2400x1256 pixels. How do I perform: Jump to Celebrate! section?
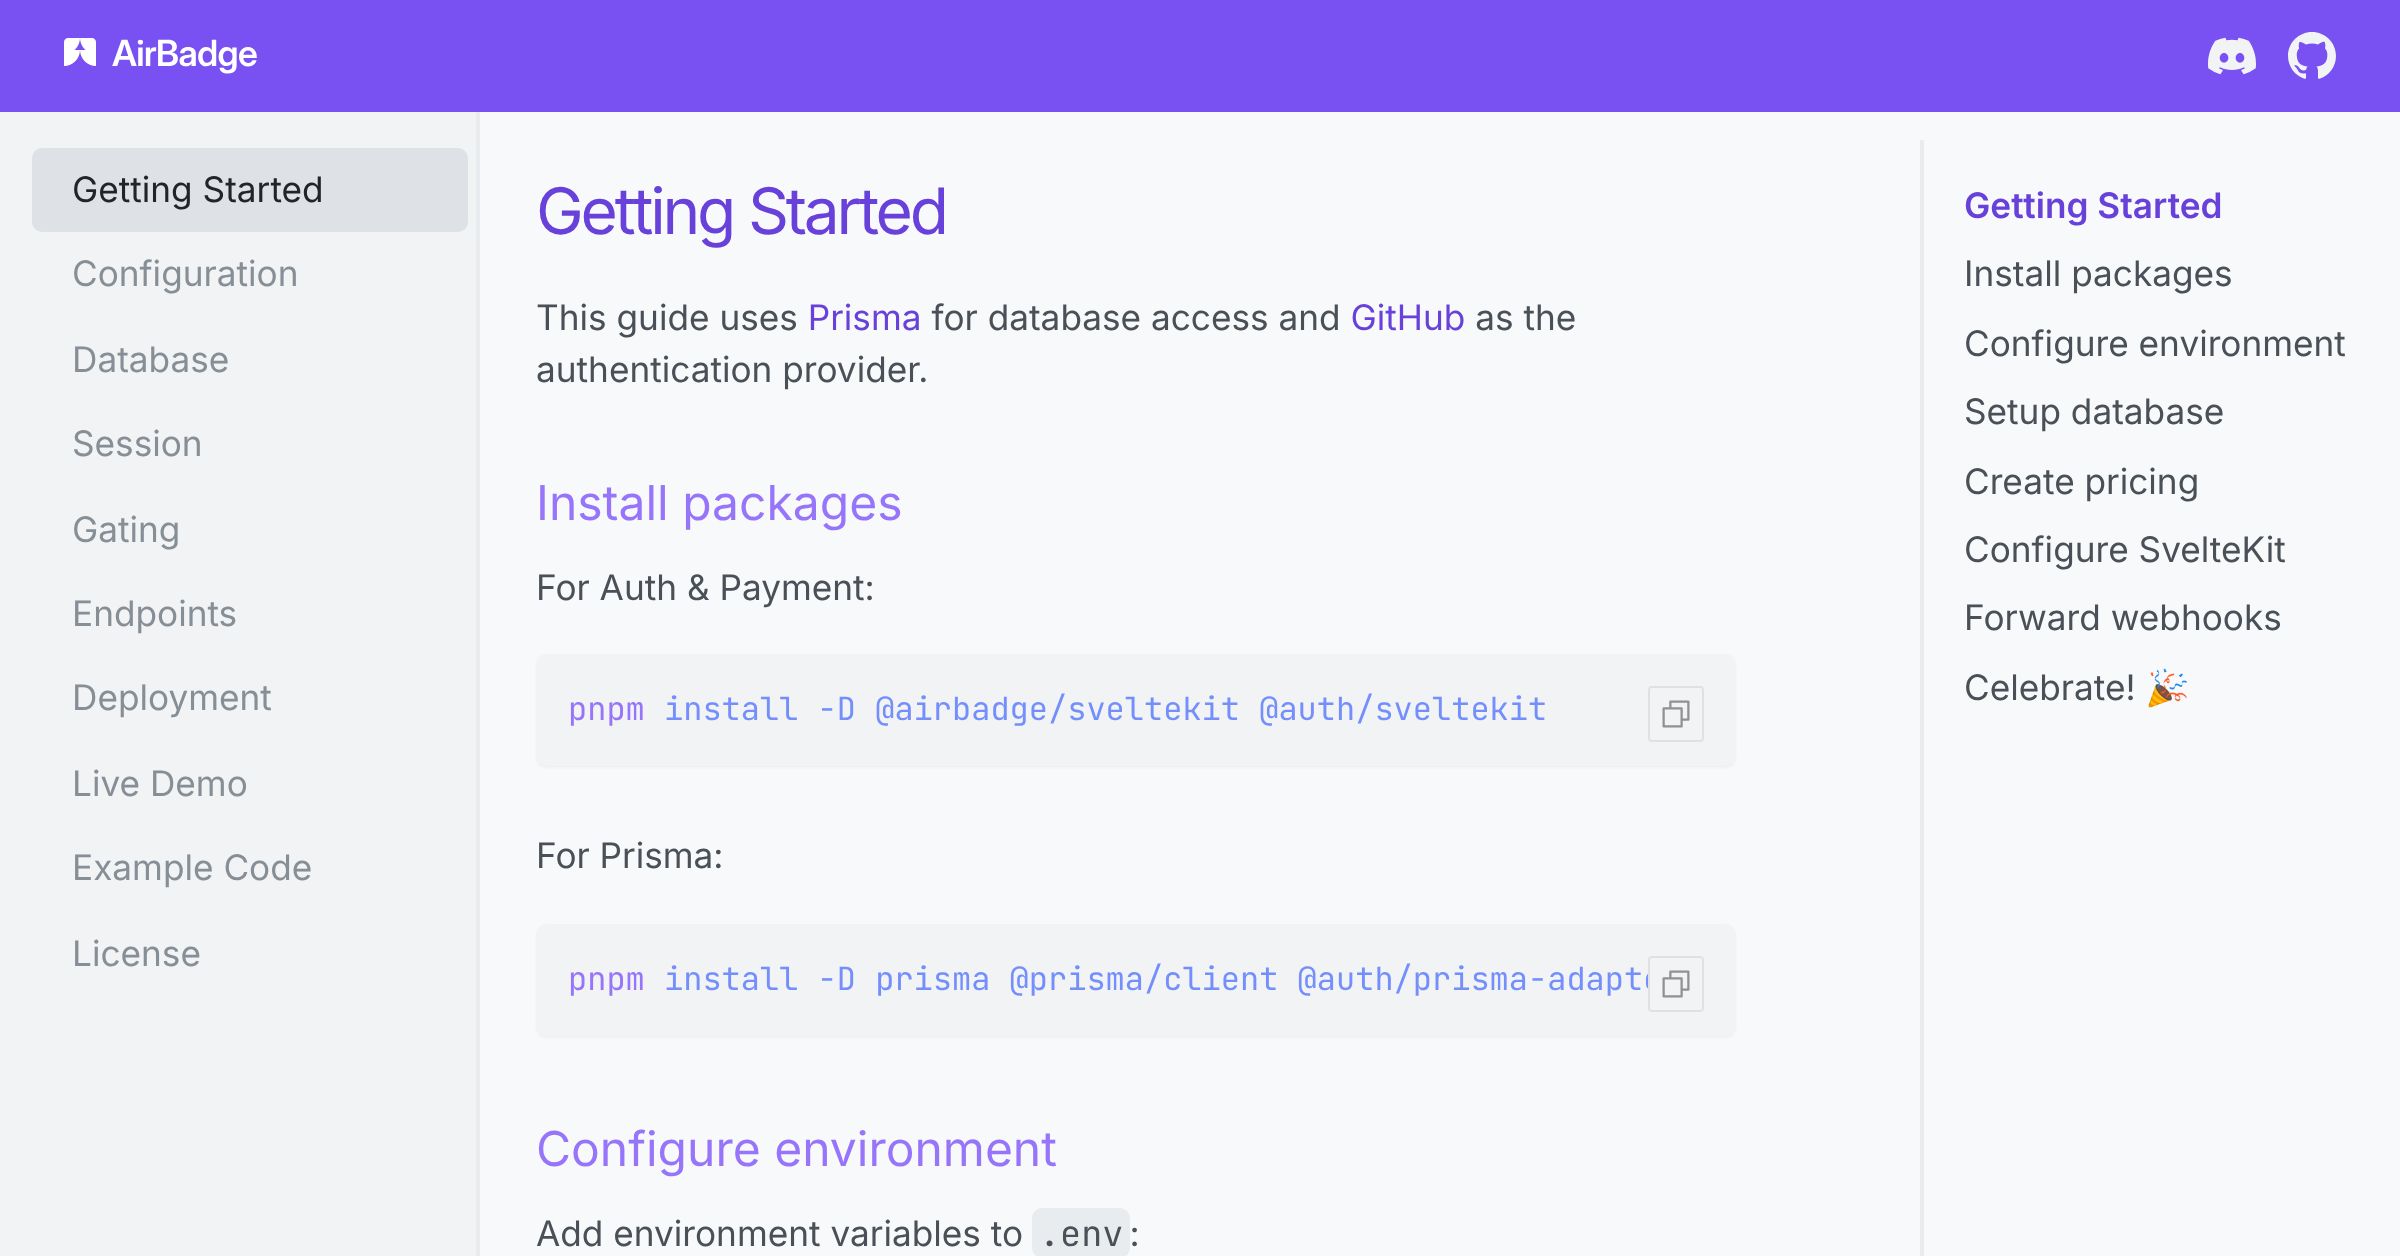(x=2076, y=688)
